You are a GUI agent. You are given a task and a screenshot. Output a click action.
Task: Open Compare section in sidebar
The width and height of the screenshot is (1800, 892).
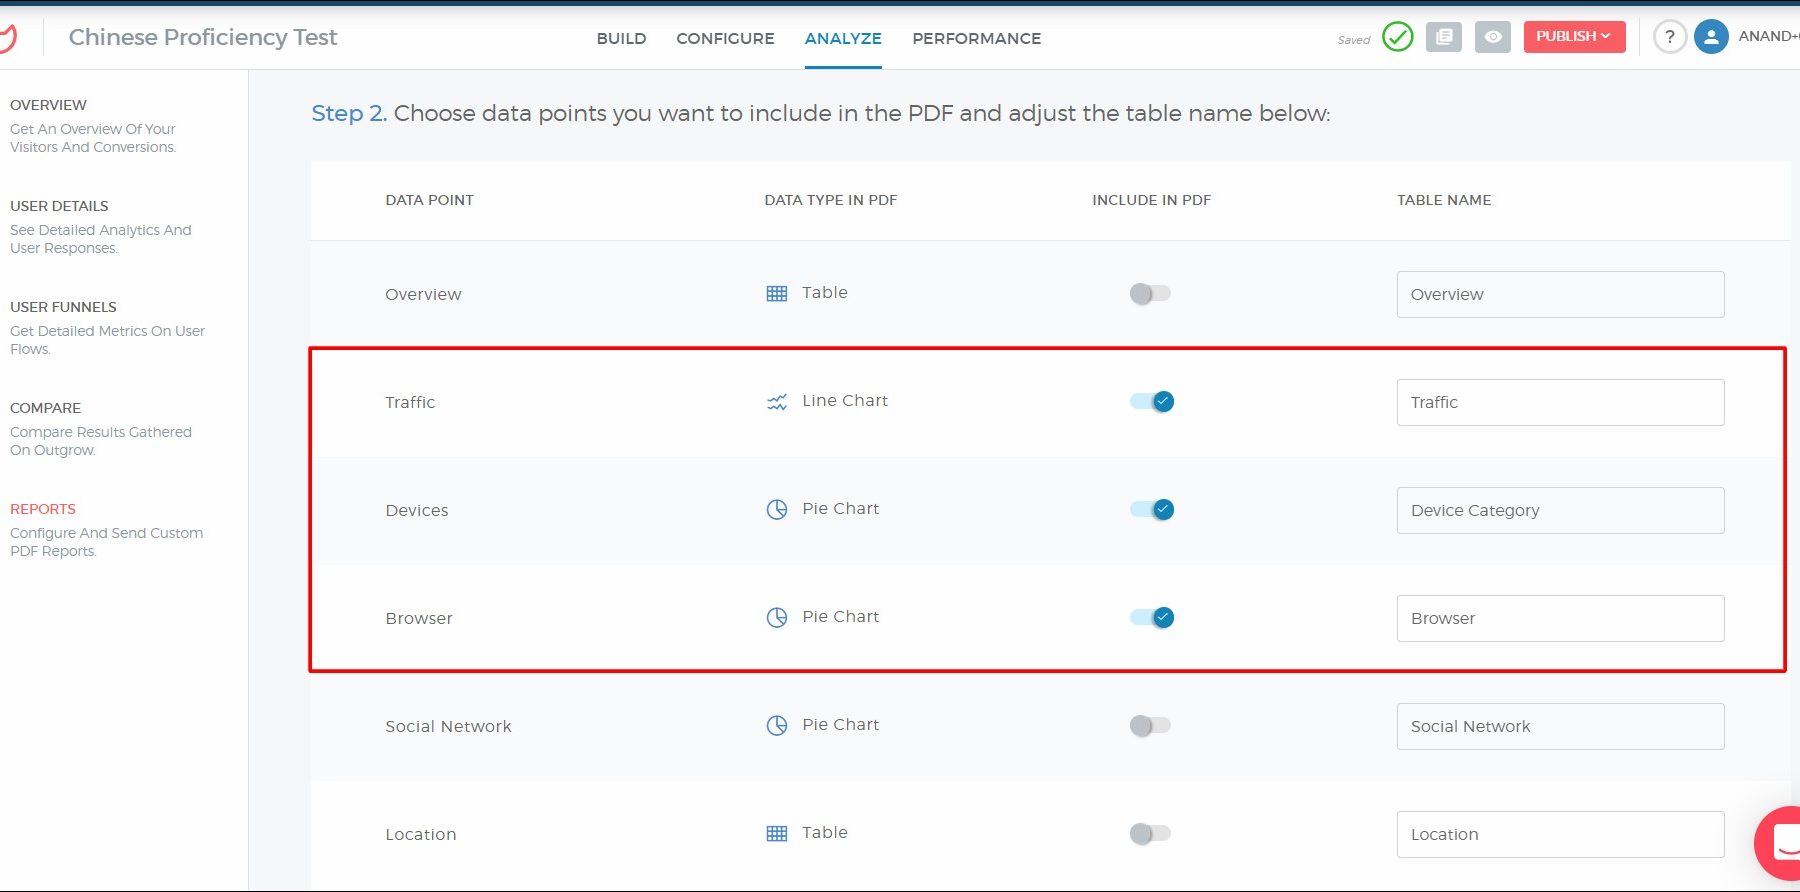pos(46,408)
